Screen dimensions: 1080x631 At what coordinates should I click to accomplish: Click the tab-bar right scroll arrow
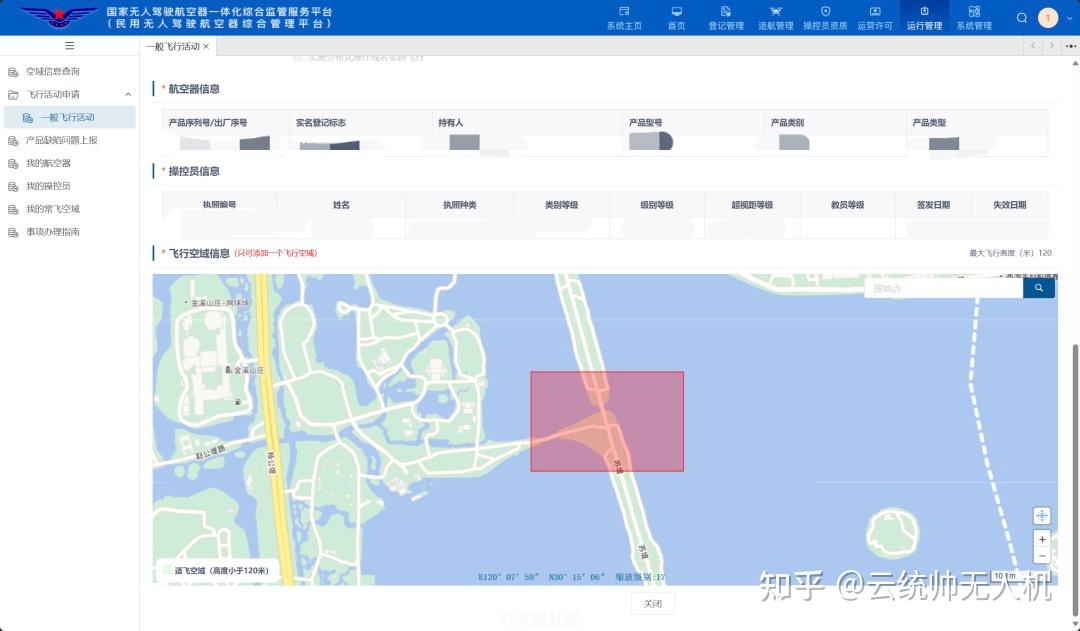(x=1053, y=45)
